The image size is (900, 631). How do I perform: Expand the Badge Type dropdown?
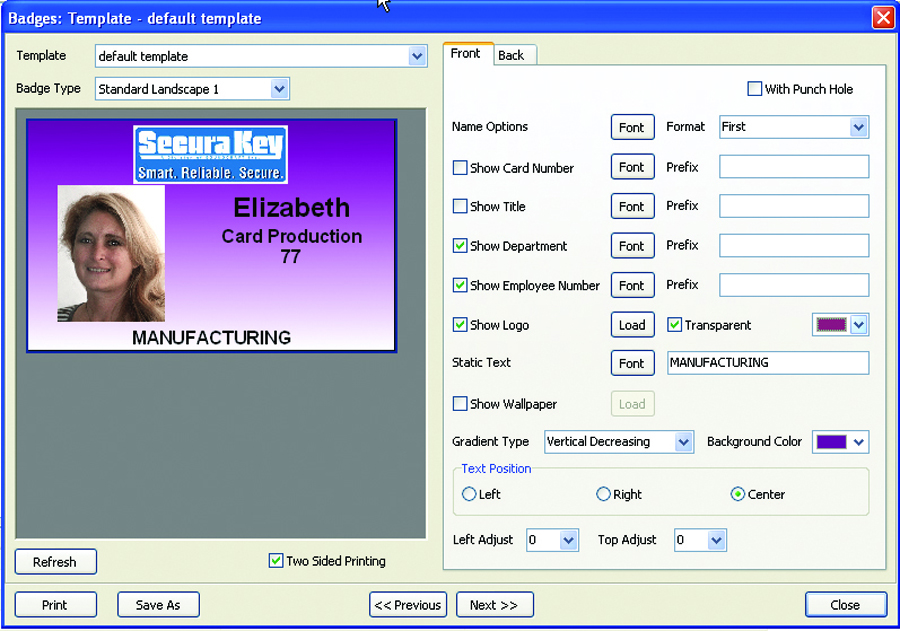279,89
